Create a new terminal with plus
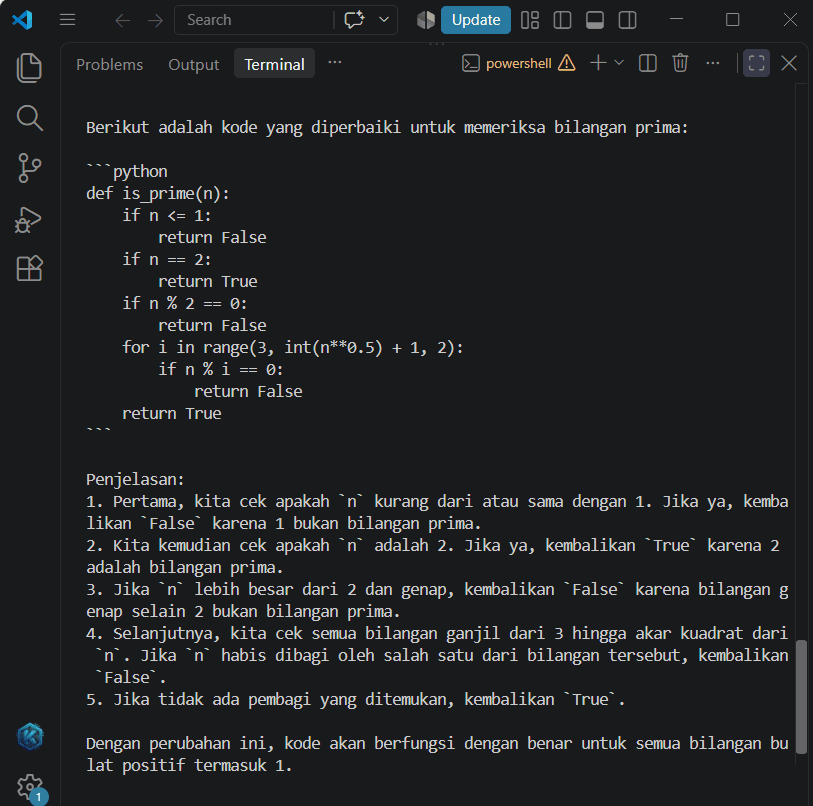The height and width of the screenshot is (806, 813). (x=598, y=63)
